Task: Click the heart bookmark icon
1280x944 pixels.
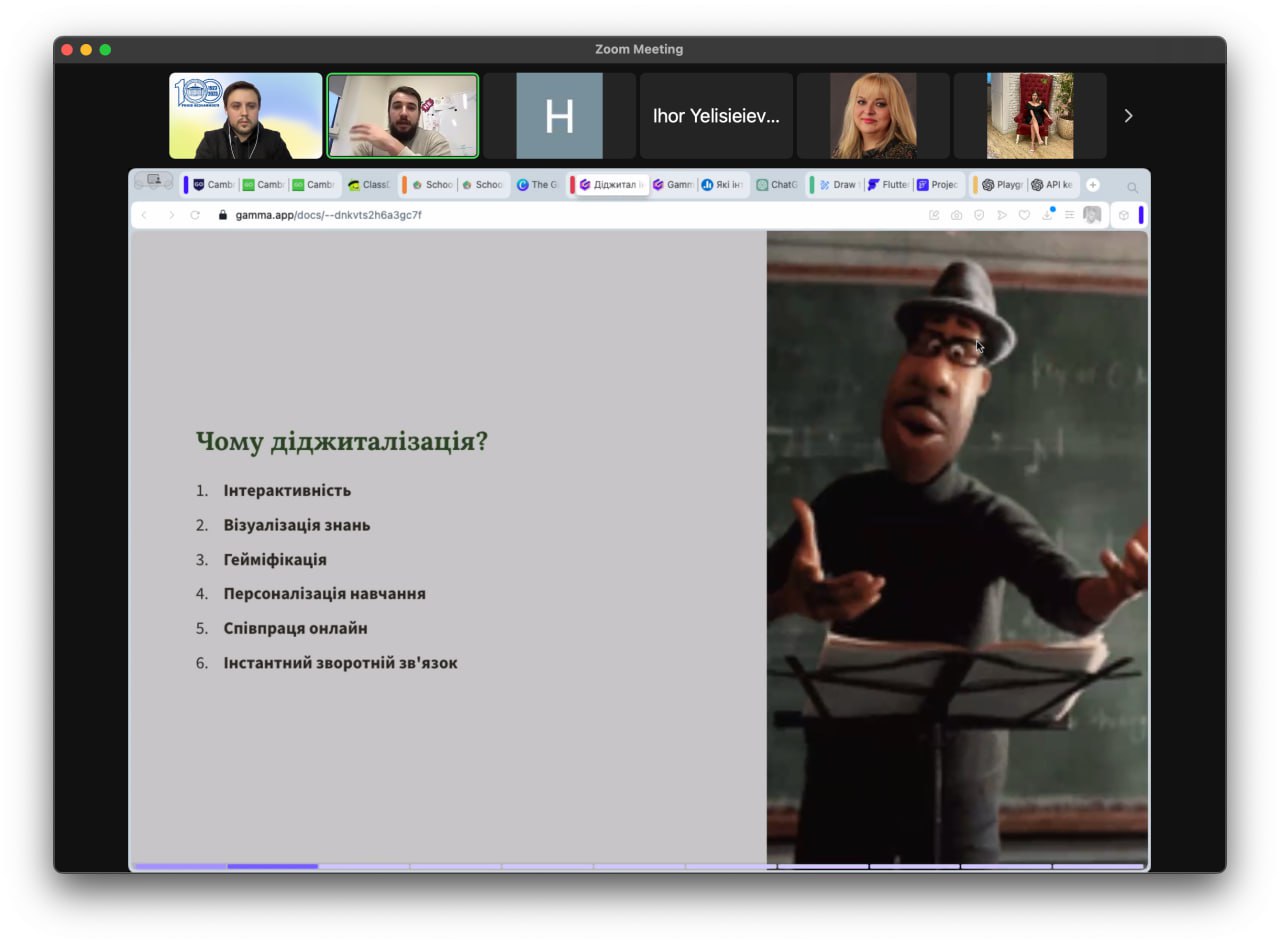Action: (x=1025, y=215)
